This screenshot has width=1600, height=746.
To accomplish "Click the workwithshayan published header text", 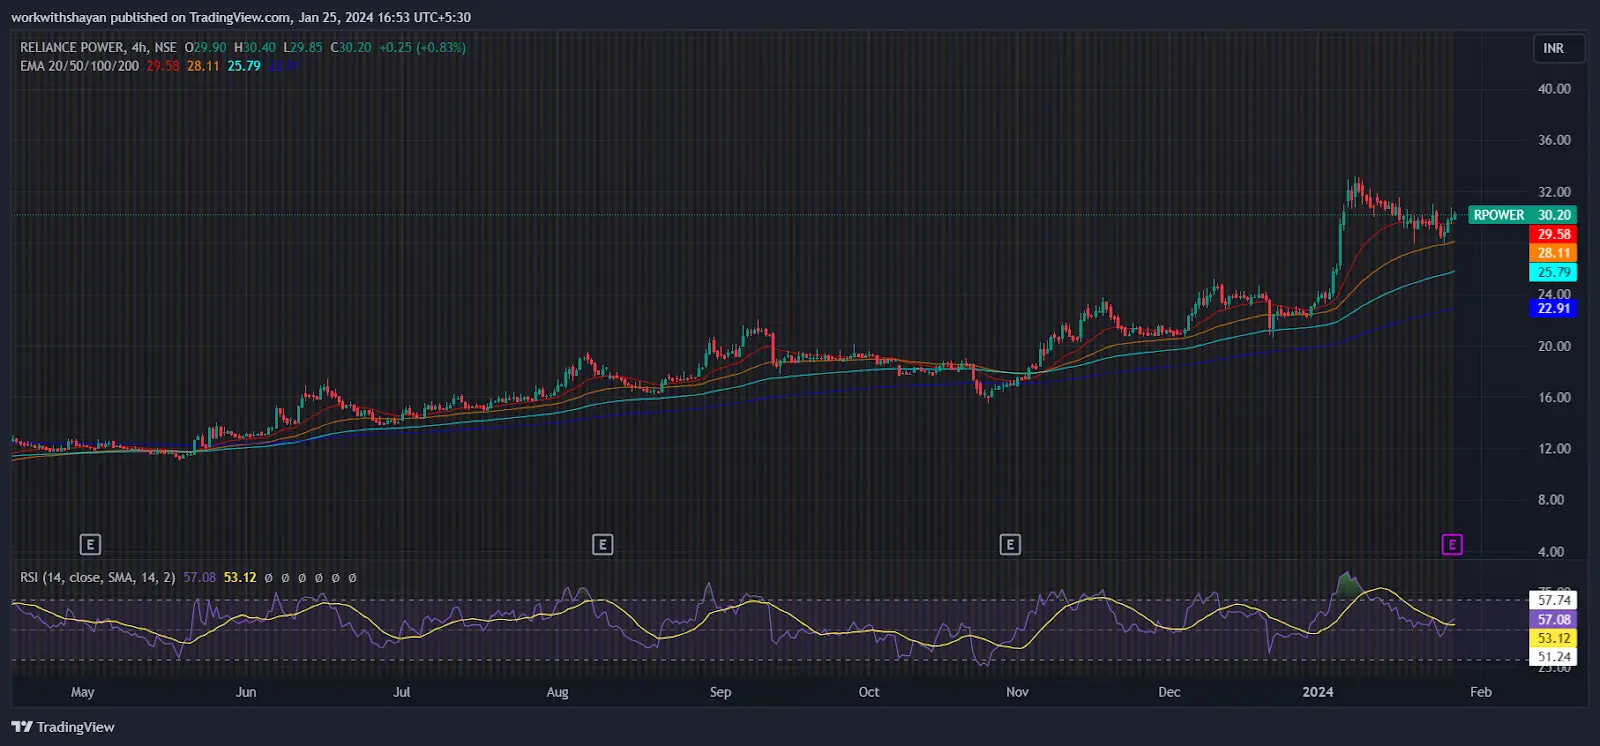I will (x=241, y=17).
